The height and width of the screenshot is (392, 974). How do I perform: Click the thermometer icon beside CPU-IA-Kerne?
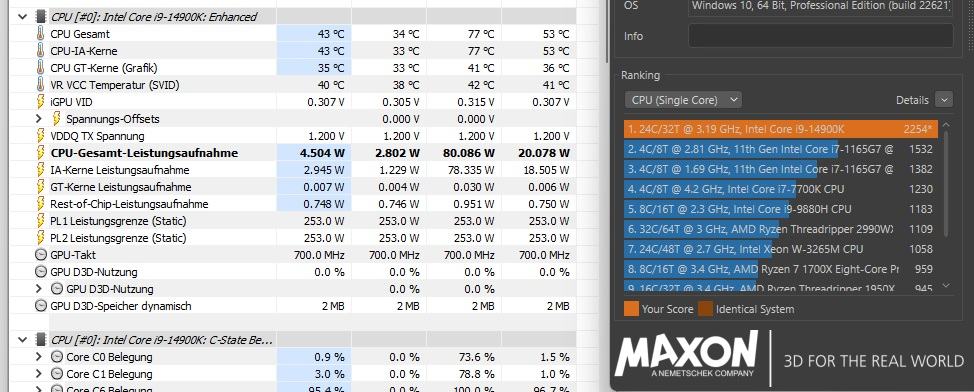click(41, 50)
